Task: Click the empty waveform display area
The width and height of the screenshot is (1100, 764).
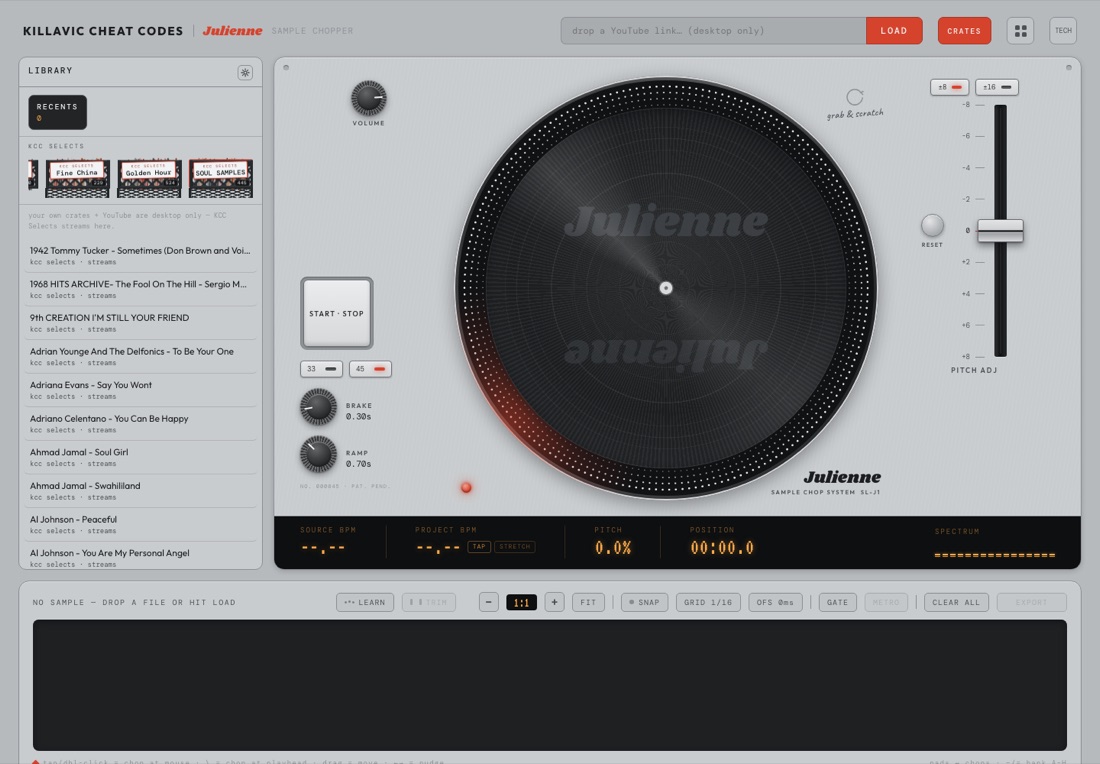Action: 549,685
